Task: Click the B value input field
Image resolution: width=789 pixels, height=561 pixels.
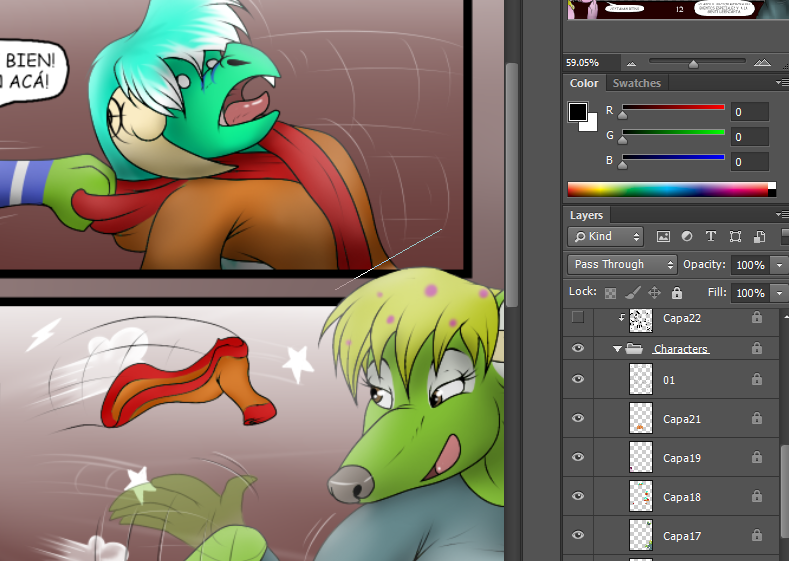Action: (749, 162)
